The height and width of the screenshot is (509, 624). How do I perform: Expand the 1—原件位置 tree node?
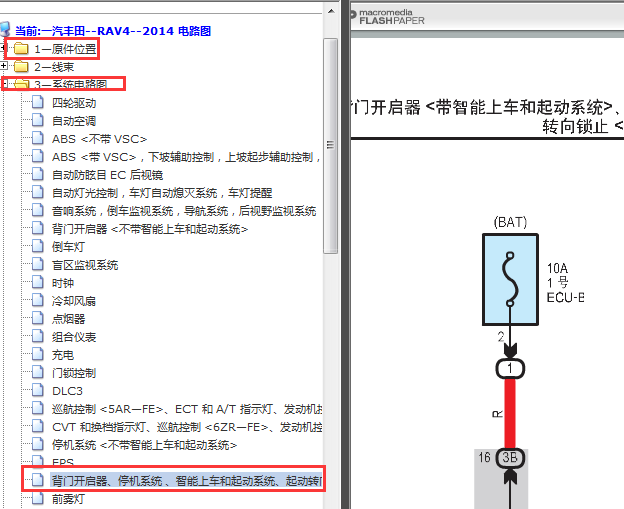point(3,48)
